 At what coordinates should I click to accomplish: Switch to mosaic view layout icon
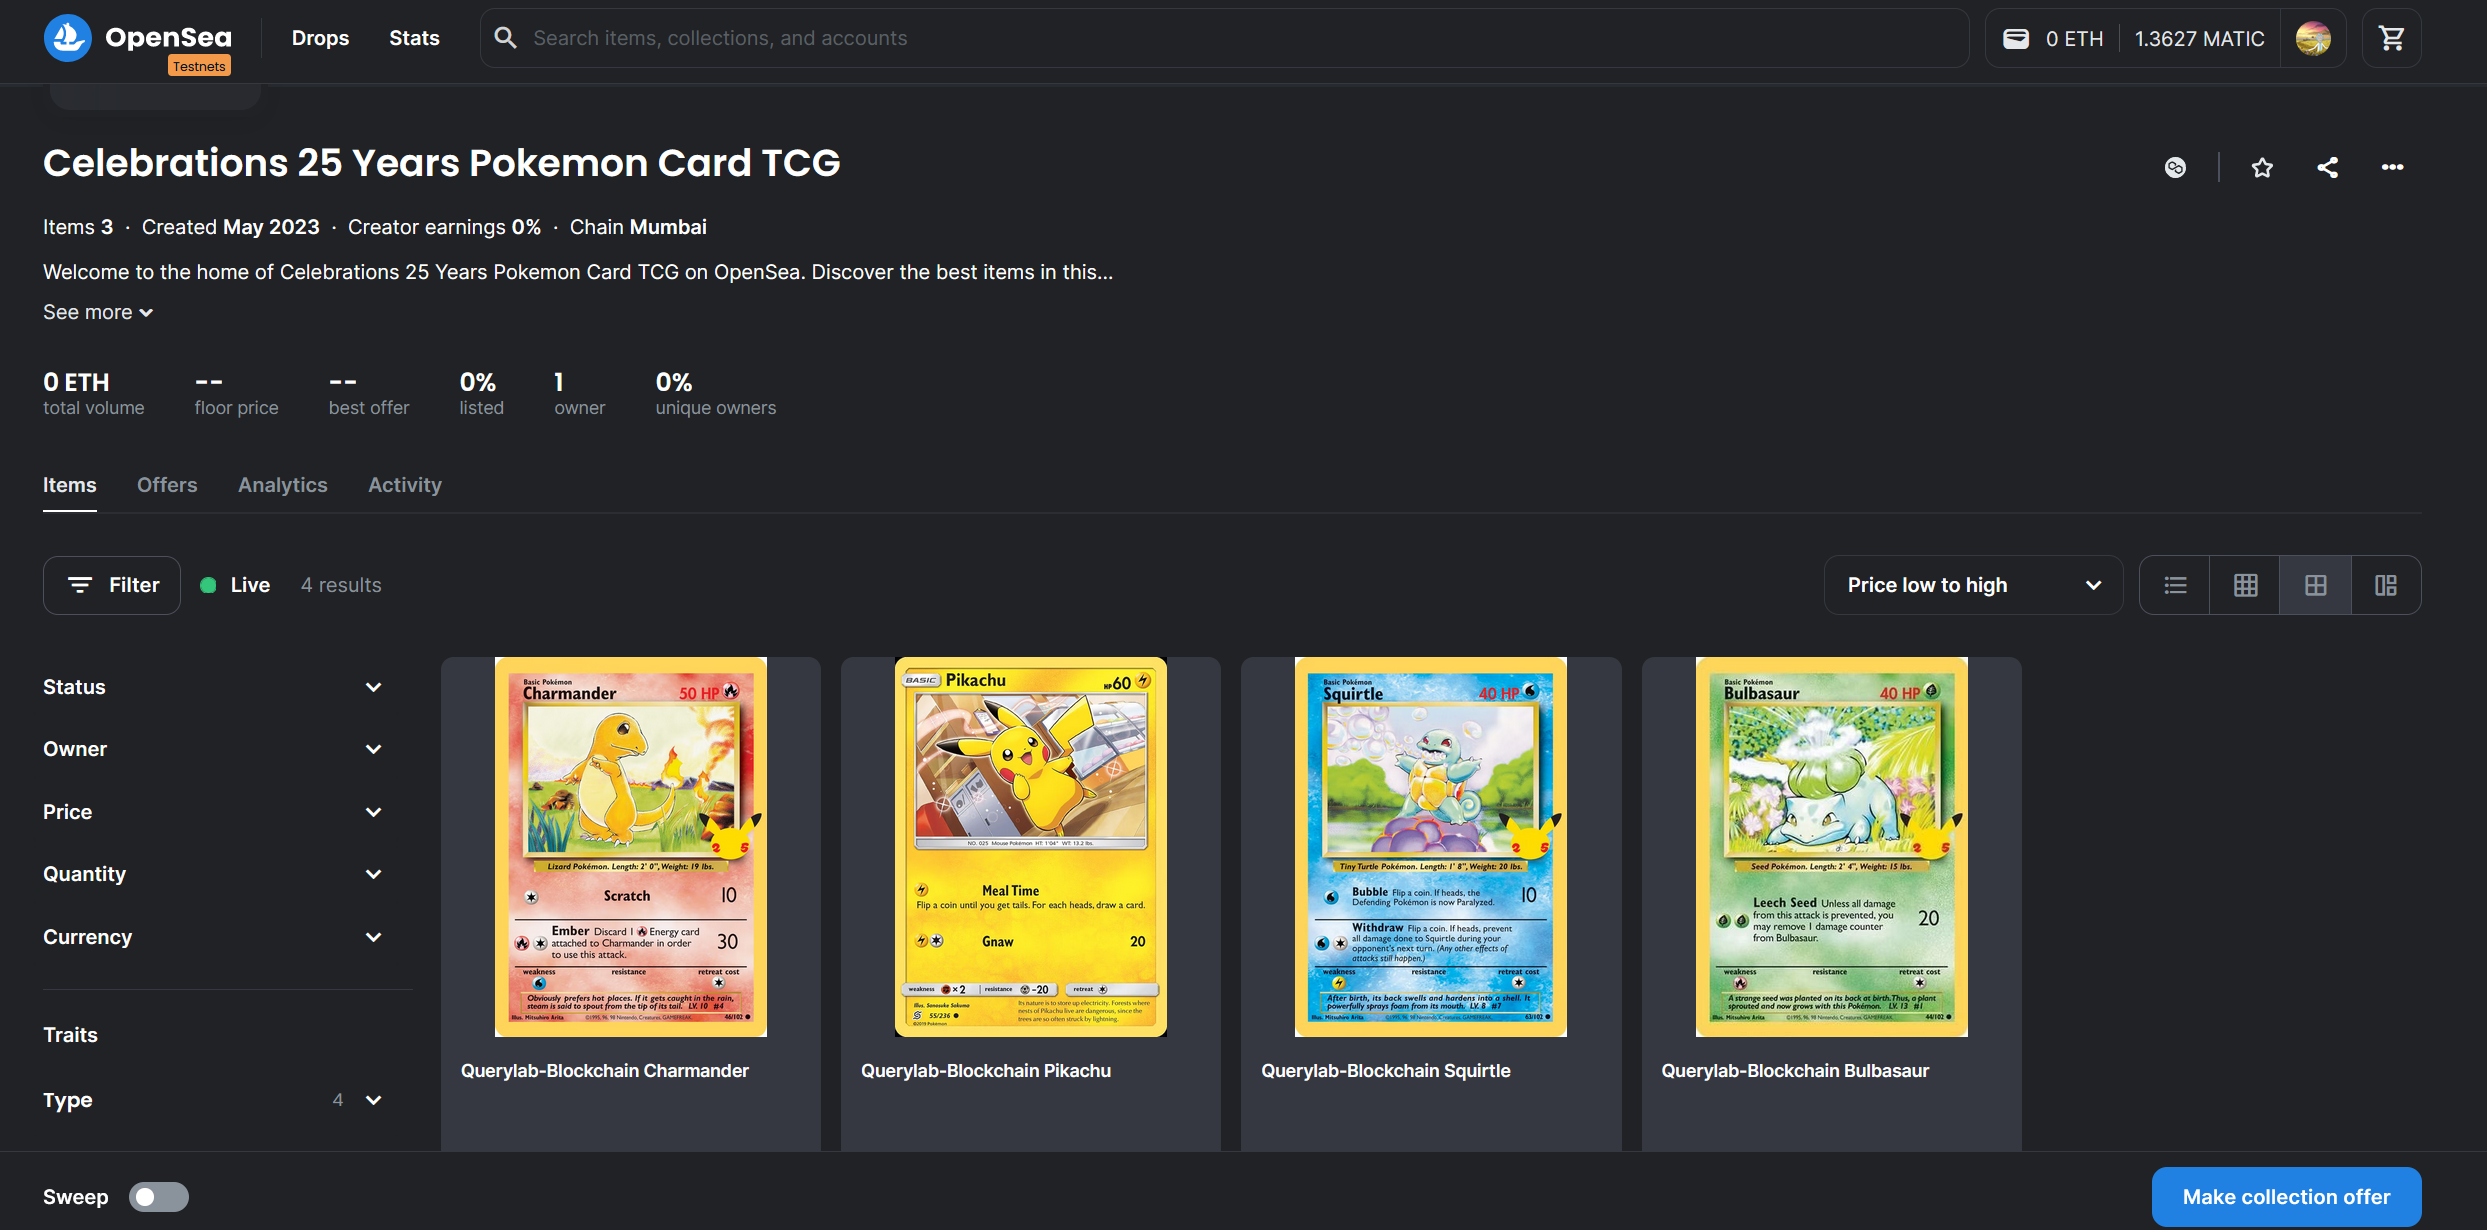coord(2386,585)
